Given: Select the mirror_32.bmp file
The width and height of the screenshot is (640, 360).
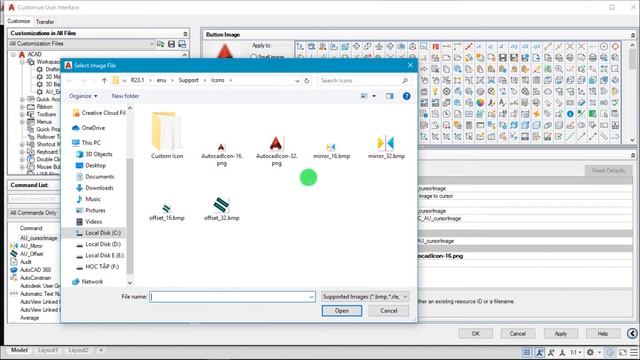Looking at the screenshot, I should tap(386, 147).
